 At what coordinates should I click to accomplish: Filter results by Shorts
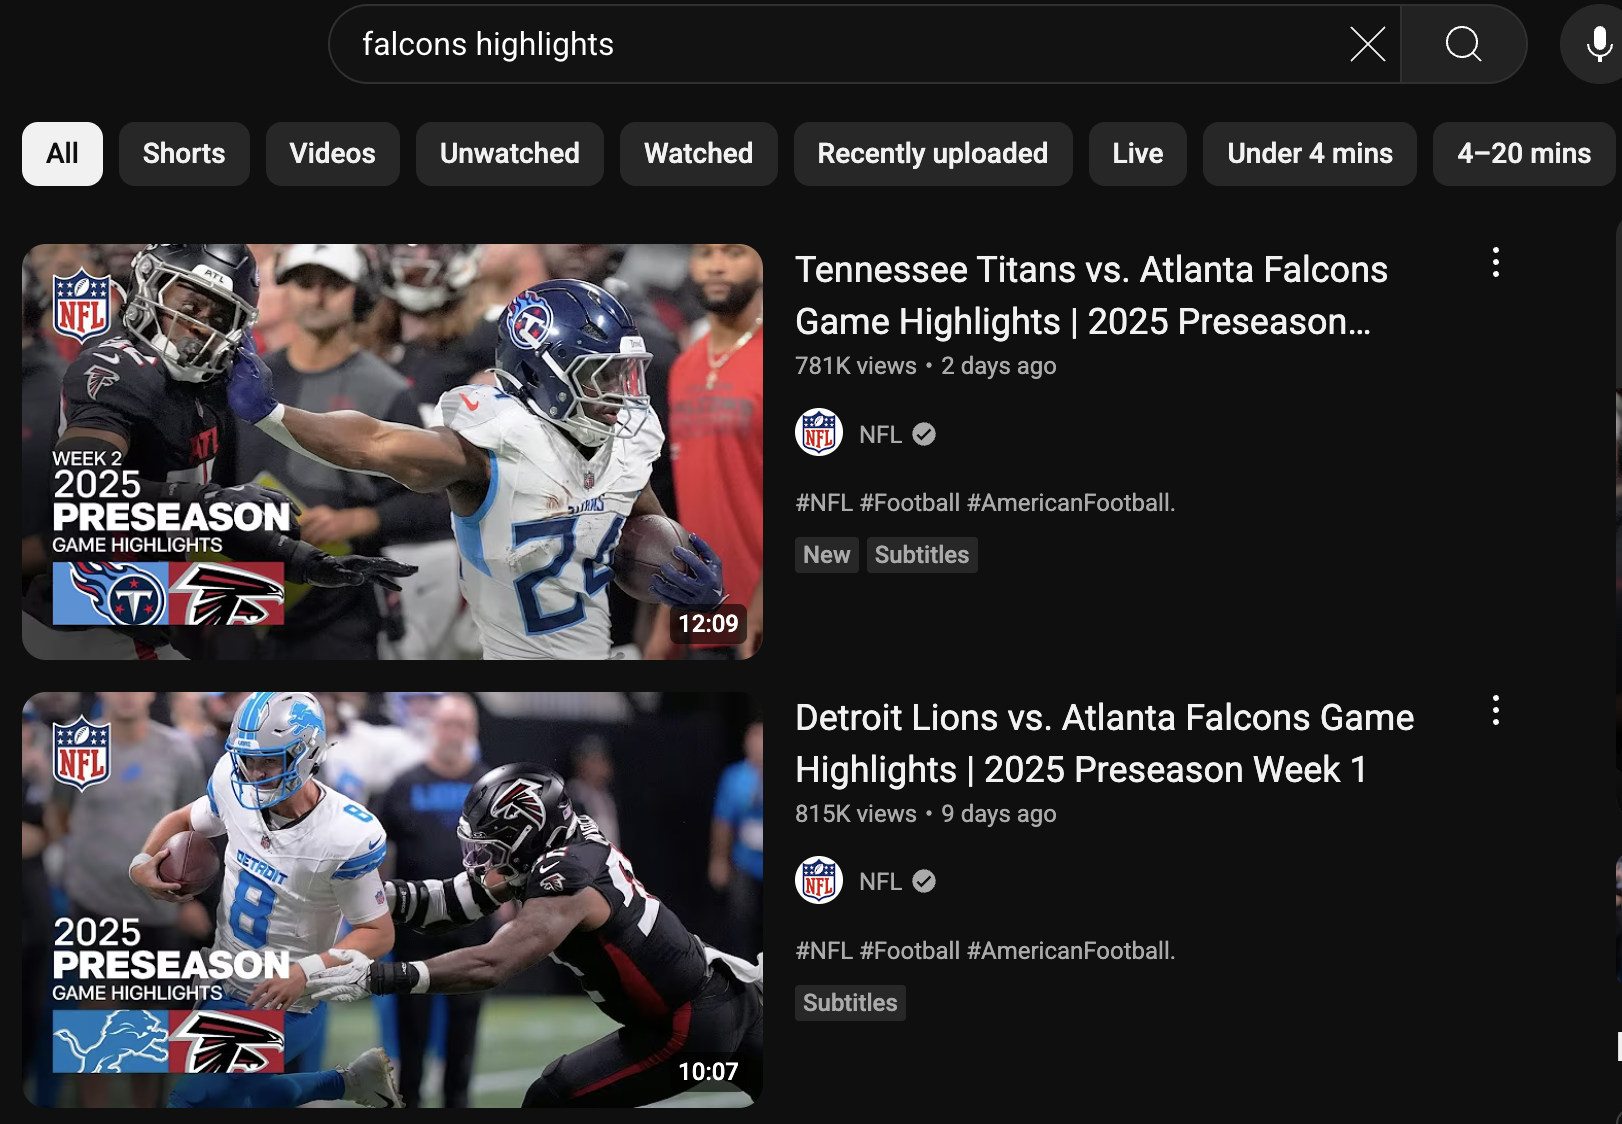pyautogui.click(x=184, y=154)
